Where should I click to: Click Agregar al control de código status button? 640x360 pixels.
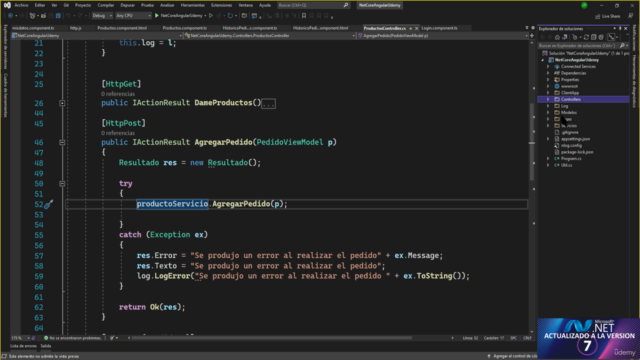[511, 356]
